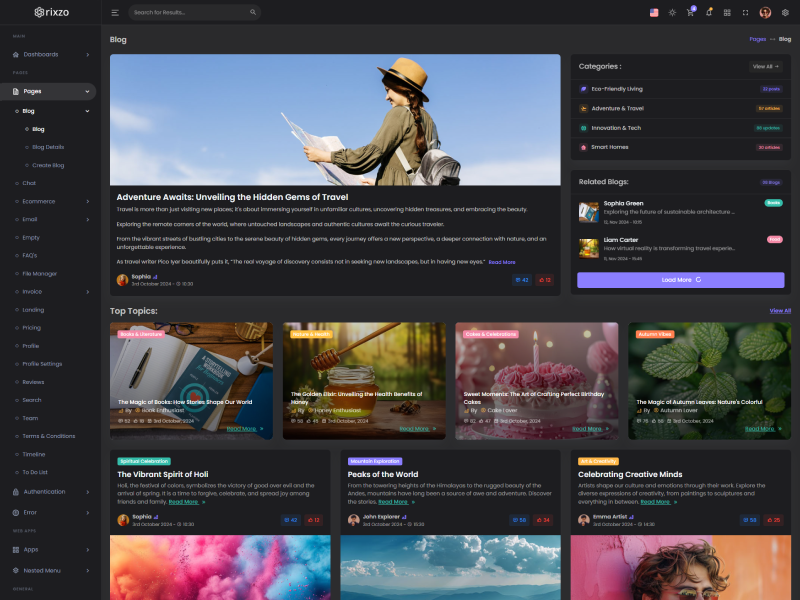This screenshot has height=600, width=800.
Task: Open the related apps grid icon
Action: point(727,13)
